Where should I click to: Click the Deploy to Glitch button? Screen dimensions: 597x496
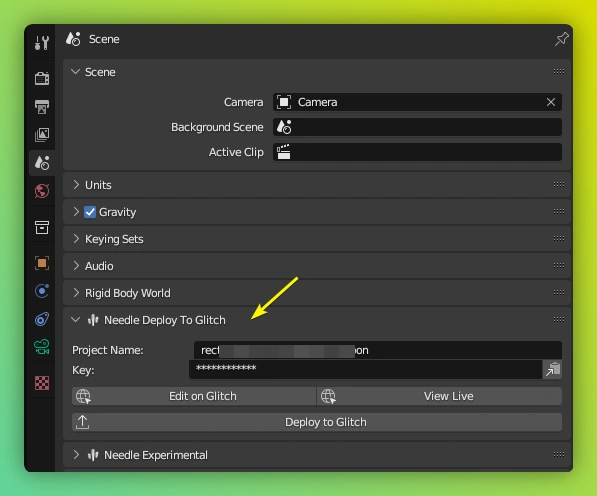tap(317, 422)
